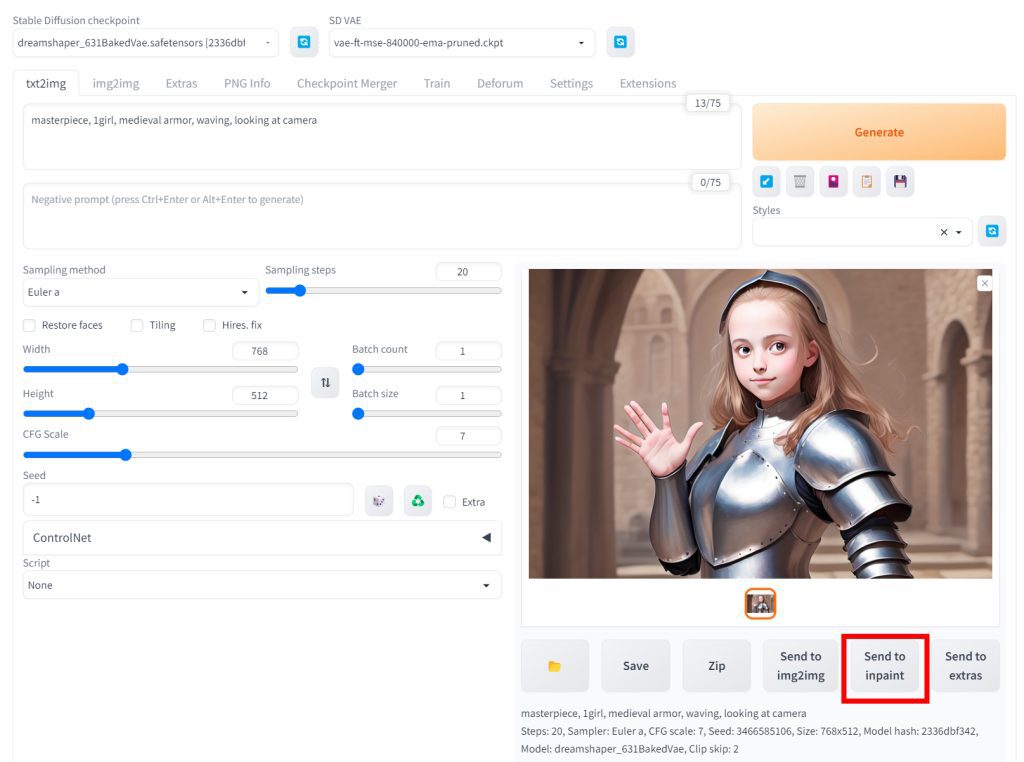
Task: Click the CFG Scale slider handle
Action: click(x=125, y=455)
